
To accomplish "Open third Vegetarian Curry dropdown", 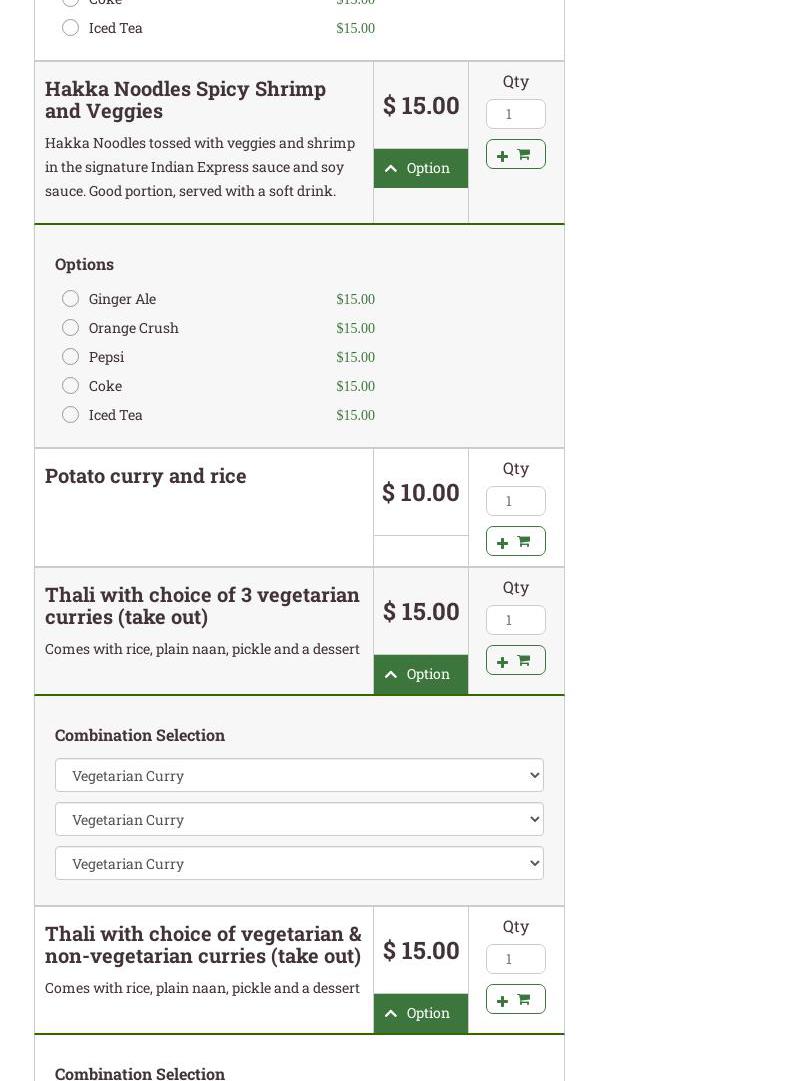I will 299,863.
